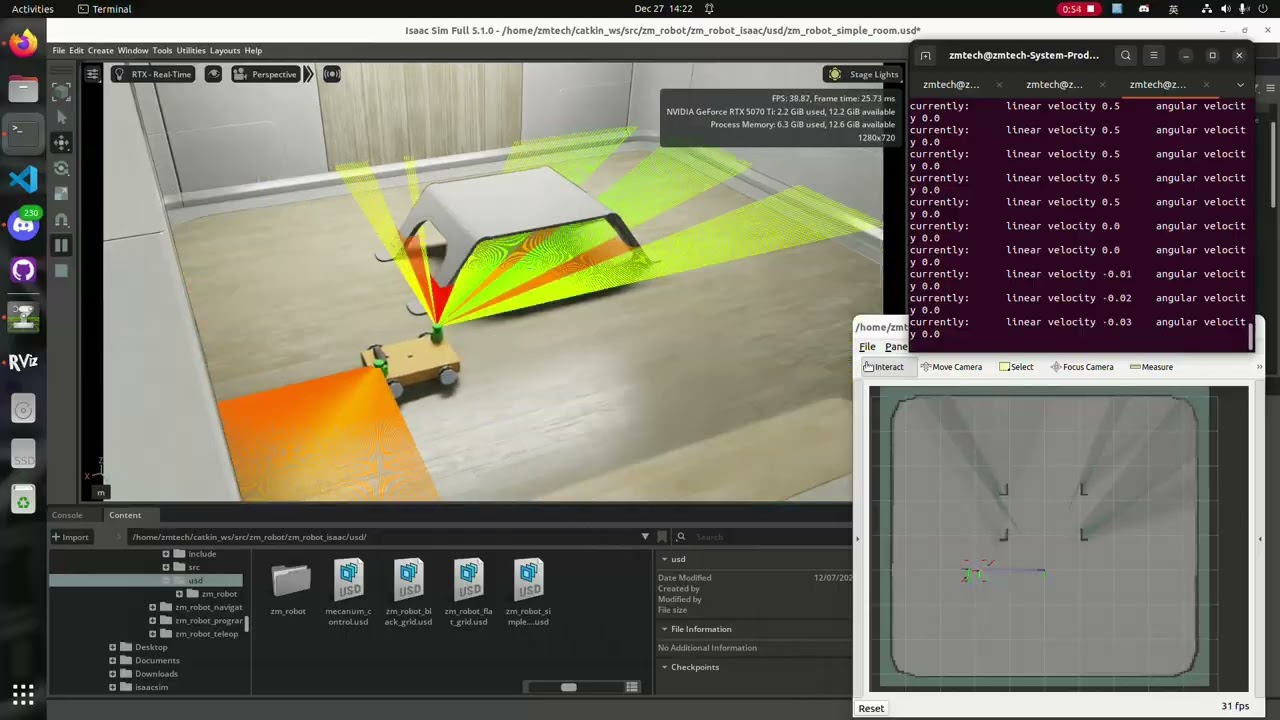Open the File menu in Isaac Sim
The height and width of the screenshot is (720, 1280).
pyautogui.click(x=59, y=50)
